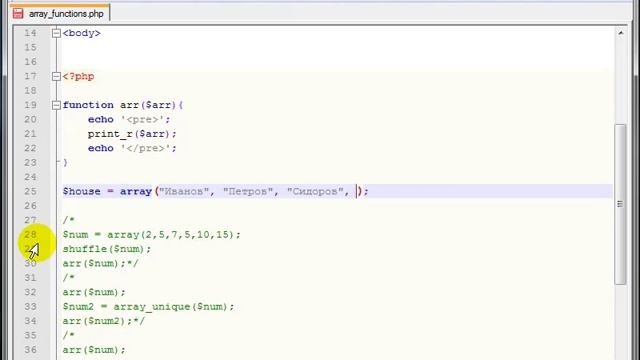This screenshot has width=640, height=360.
Task: Click echo '</pre>'; on line 22
Action: click(132, 148)
